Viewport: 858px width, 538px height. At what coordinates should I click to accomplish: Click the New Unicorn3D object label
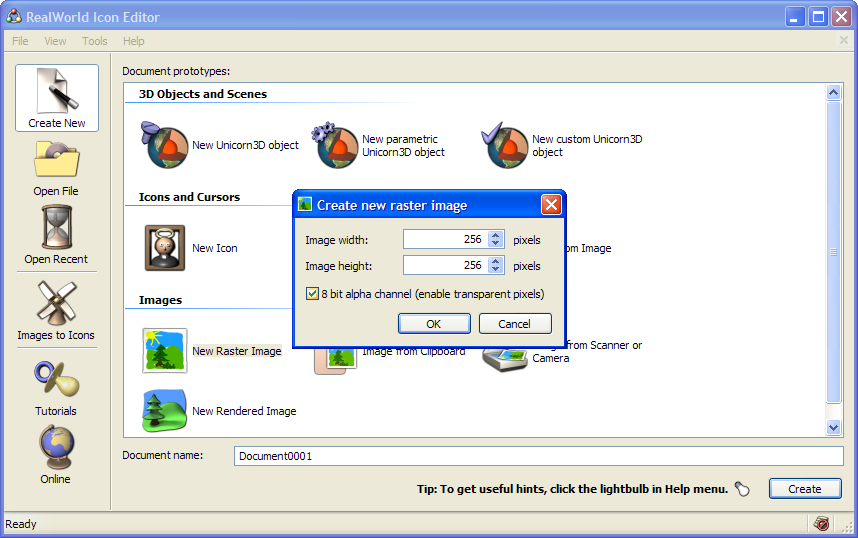(x=245, y=145)
